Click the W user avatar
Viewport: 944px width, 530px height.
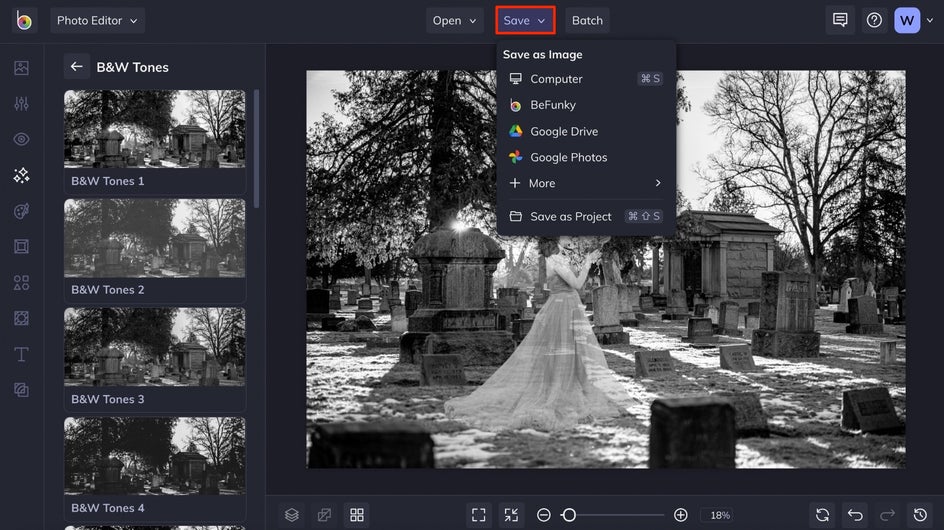tap(907, 20)
